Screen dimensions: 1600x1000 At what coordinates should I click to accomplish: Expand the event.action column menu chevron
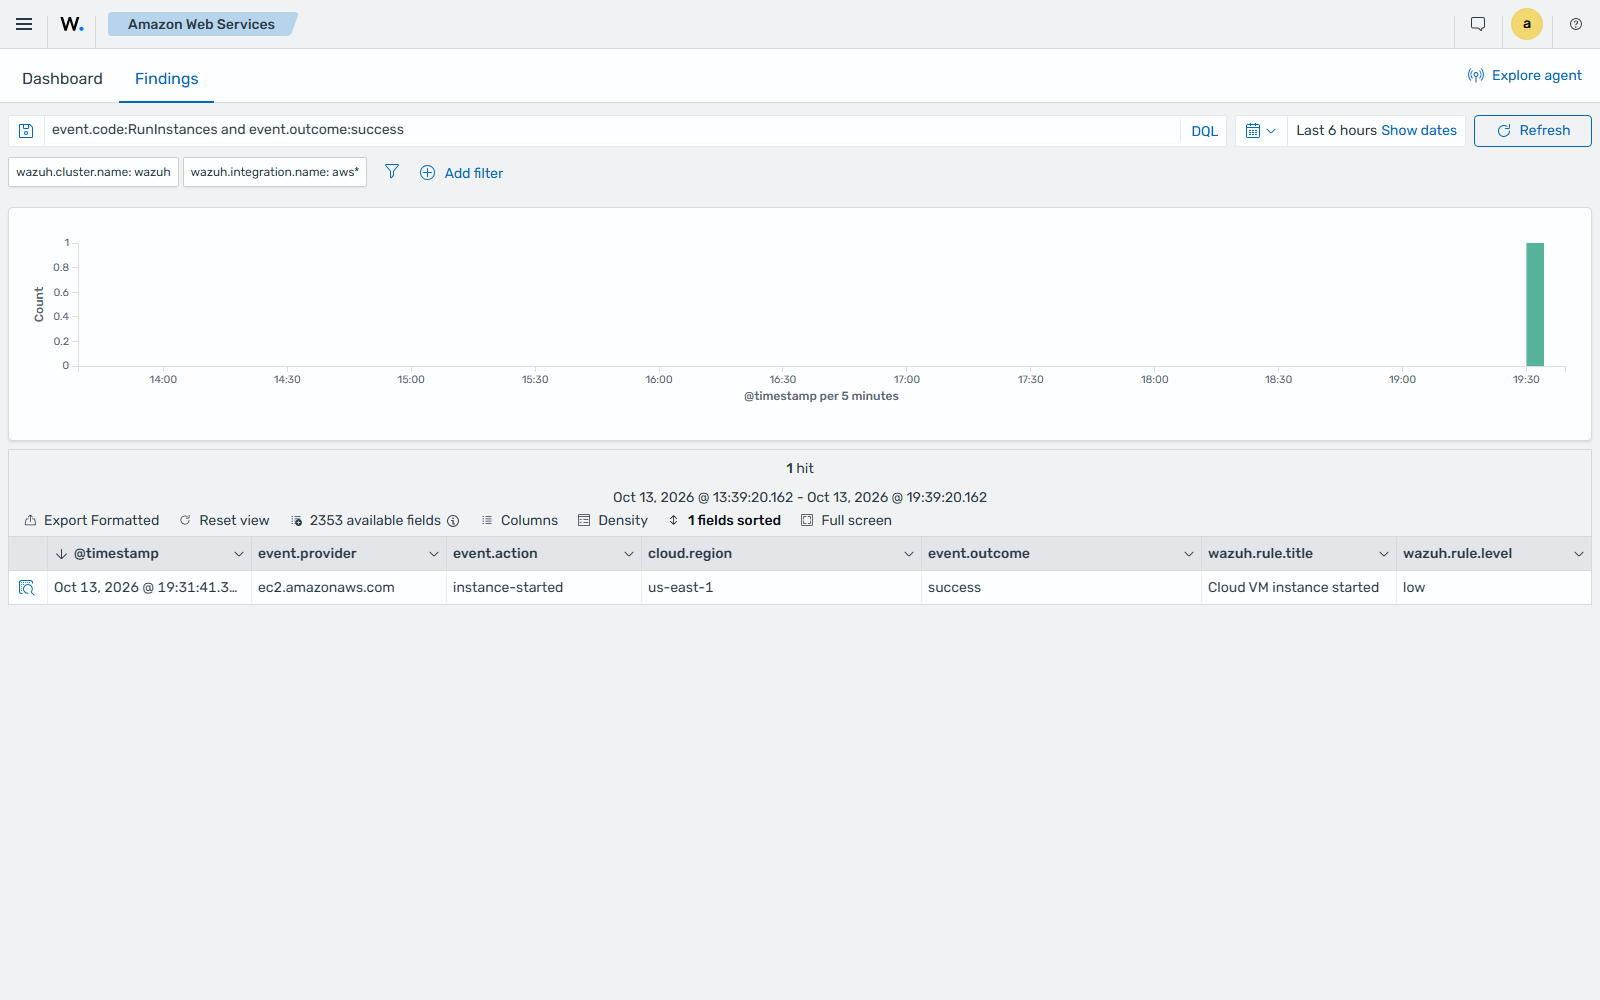[629, 554]
